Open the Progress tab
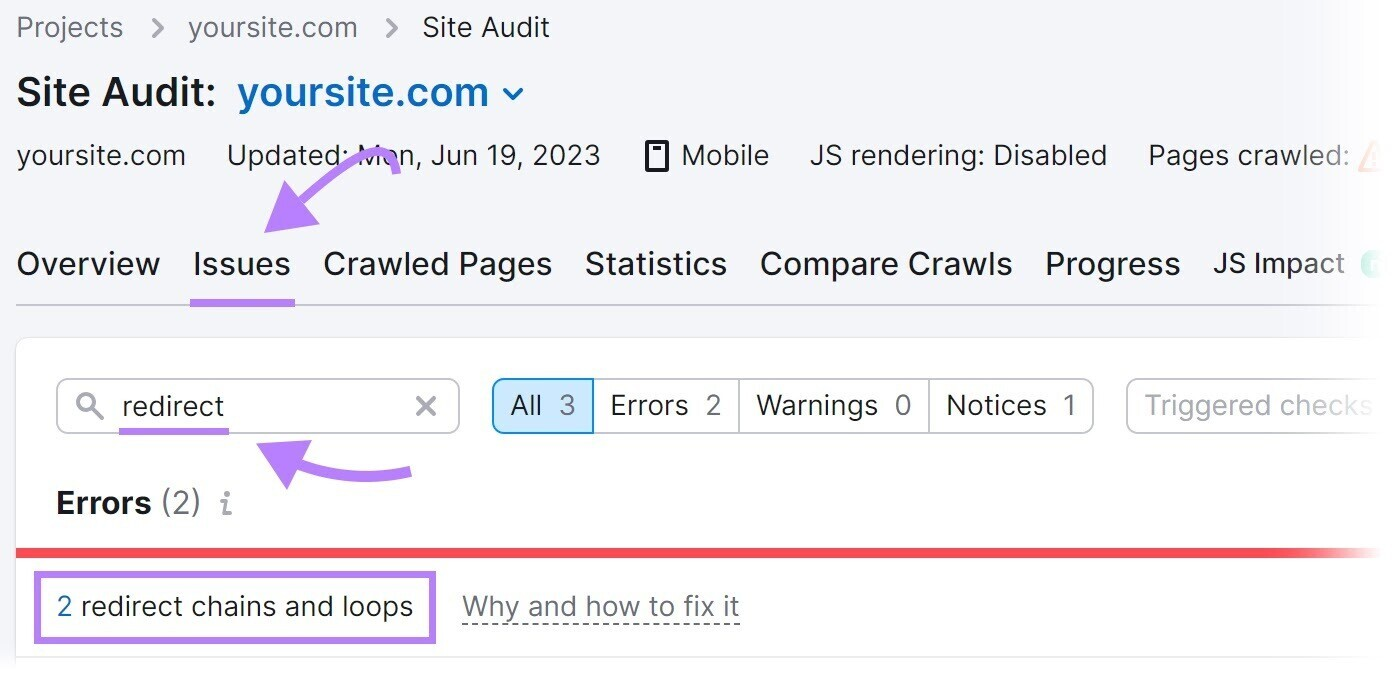1393x675 pixels. (x=1111, y=264)
